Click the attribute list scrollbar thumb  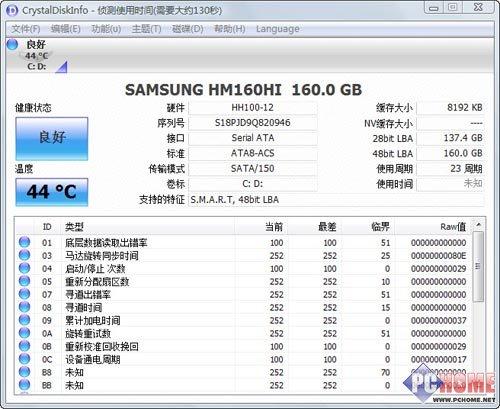tap(479, 266)
